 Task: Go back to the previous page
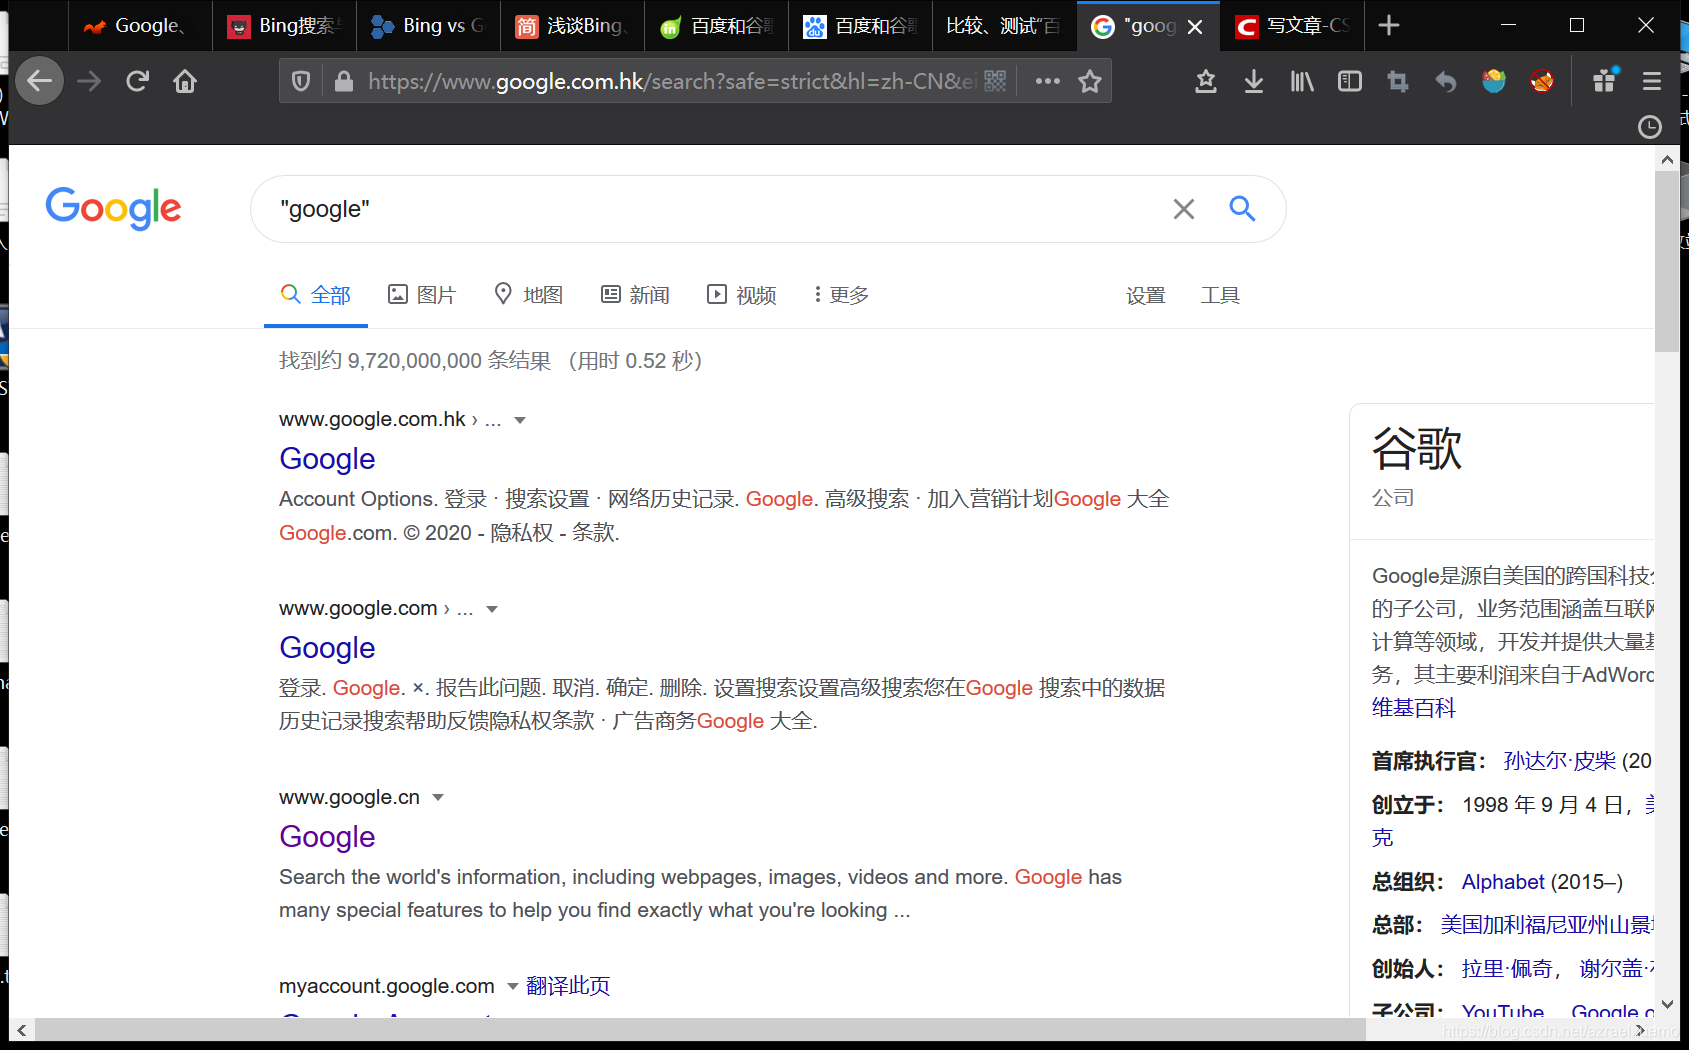(x=40, y=81)
